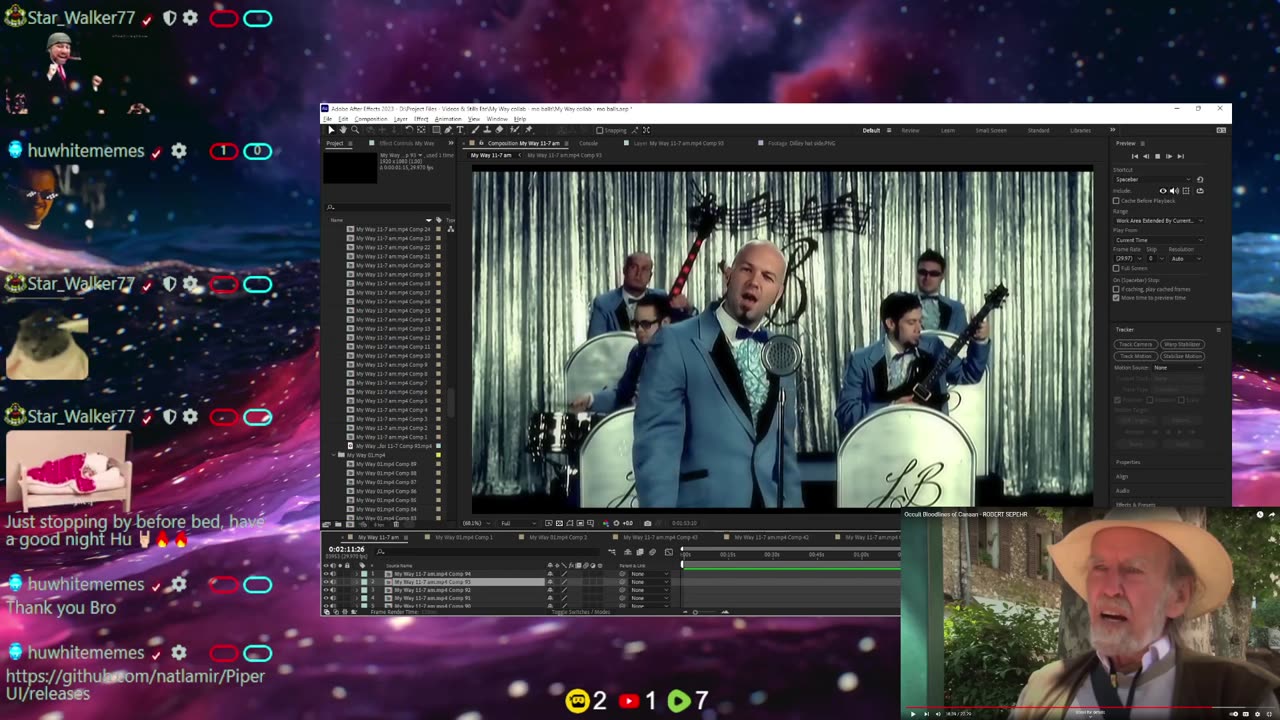Toggle 'If caching, play cached frames' checkbox
This screenshot has height=720, width=1280.
(1116, 290)
